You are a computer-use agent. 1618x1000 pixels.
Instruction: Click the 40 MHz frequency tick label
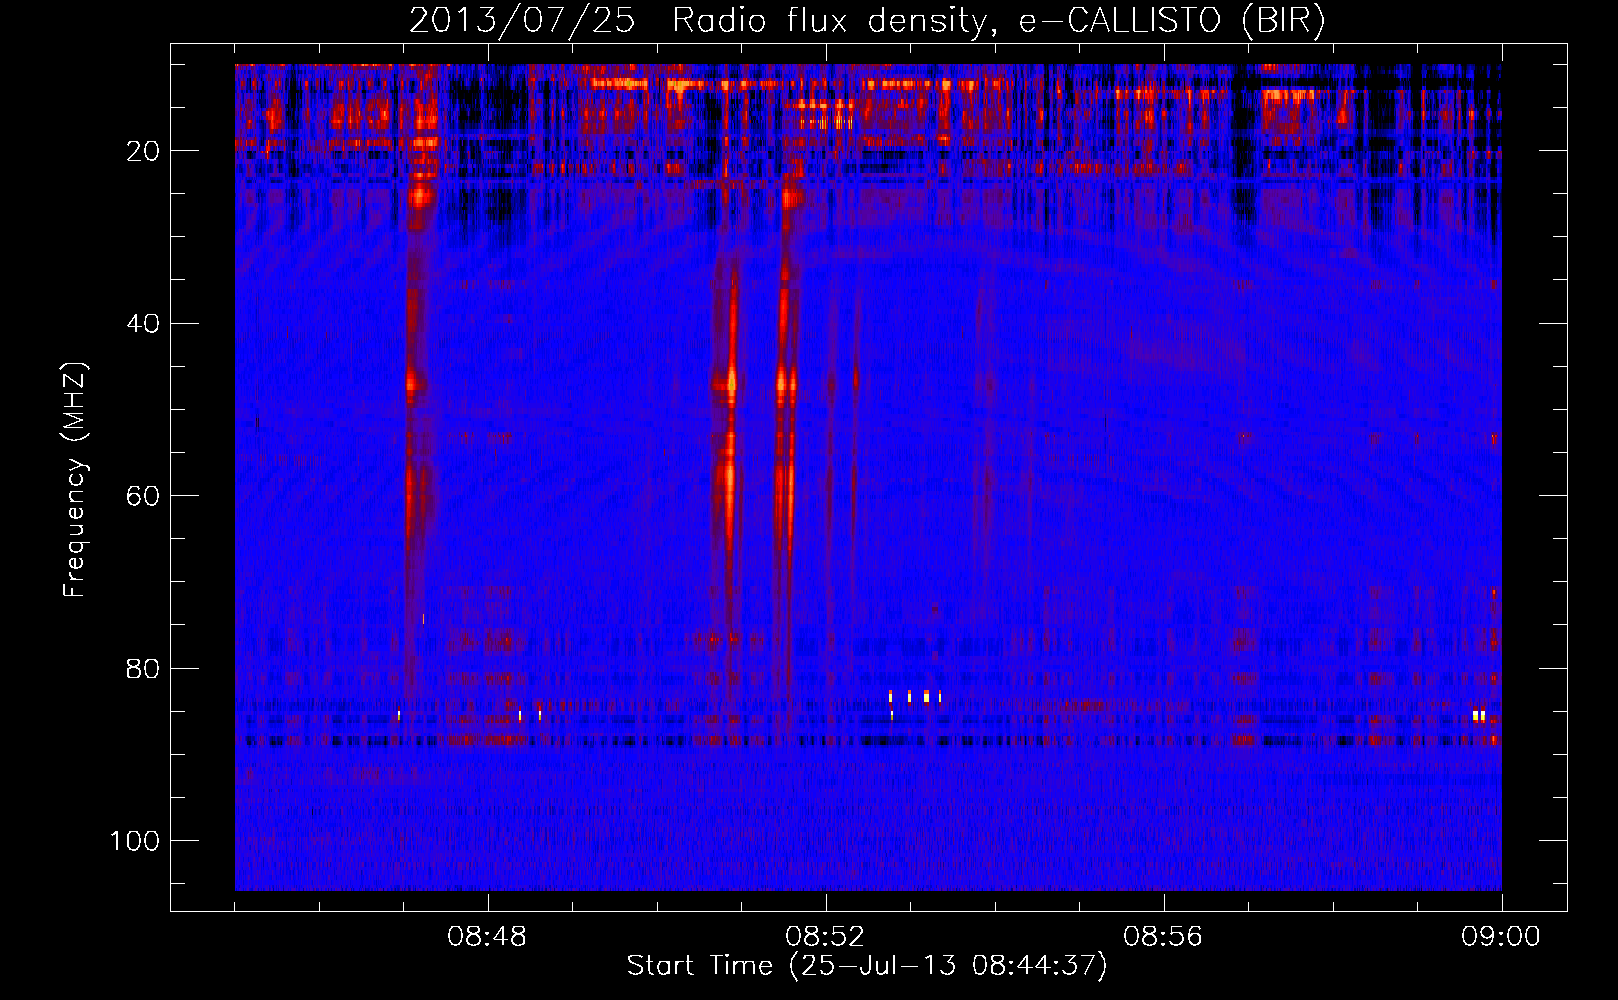coord(143,324)
